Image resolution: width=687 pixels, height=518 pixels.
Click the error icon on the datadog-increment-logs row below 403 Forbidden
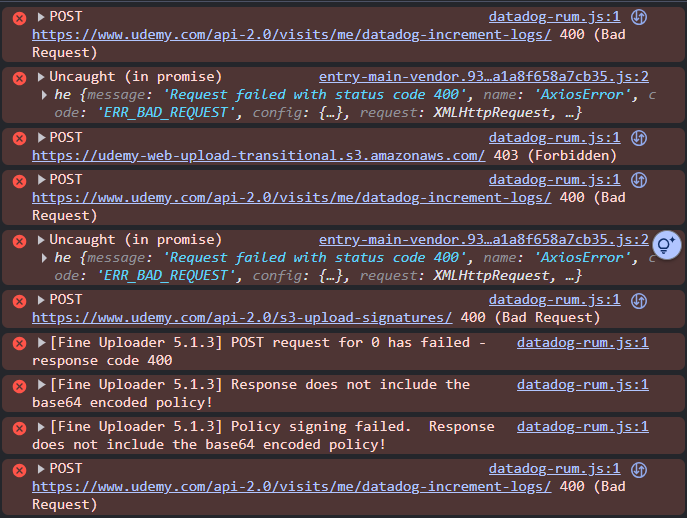(x=19, y=181)
